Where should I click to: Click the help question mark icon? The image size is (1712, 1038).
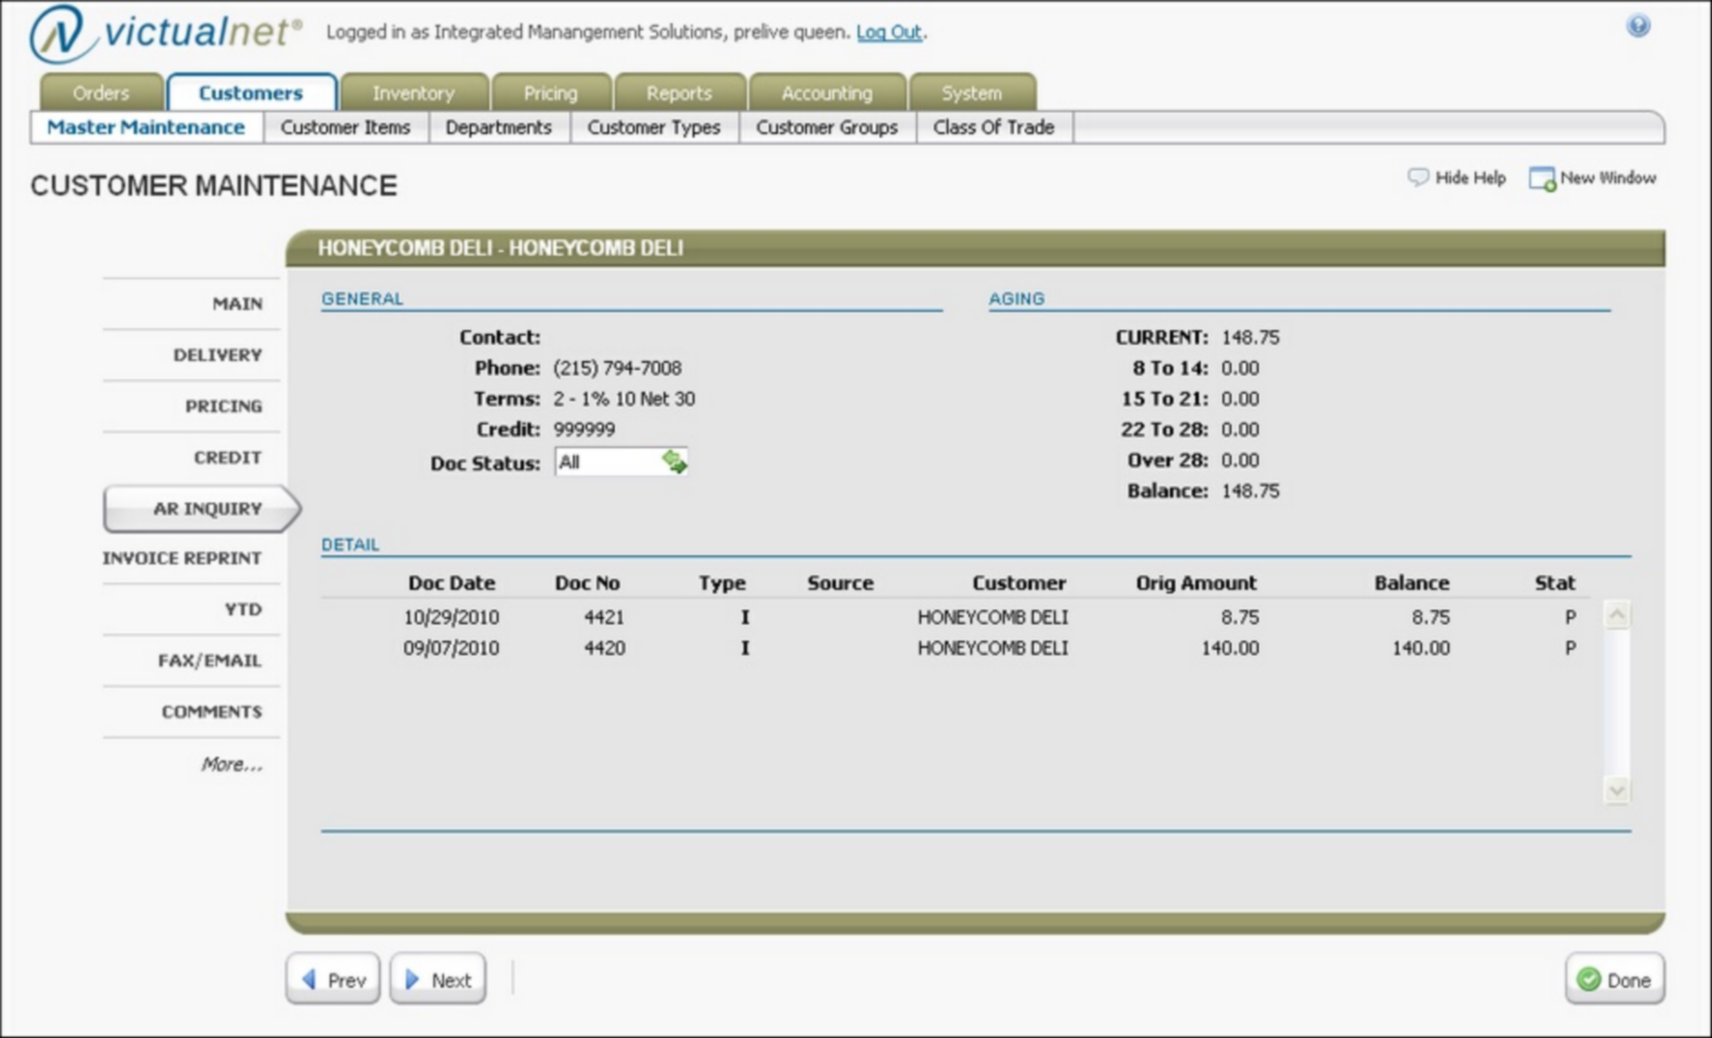coord(1638,26)
